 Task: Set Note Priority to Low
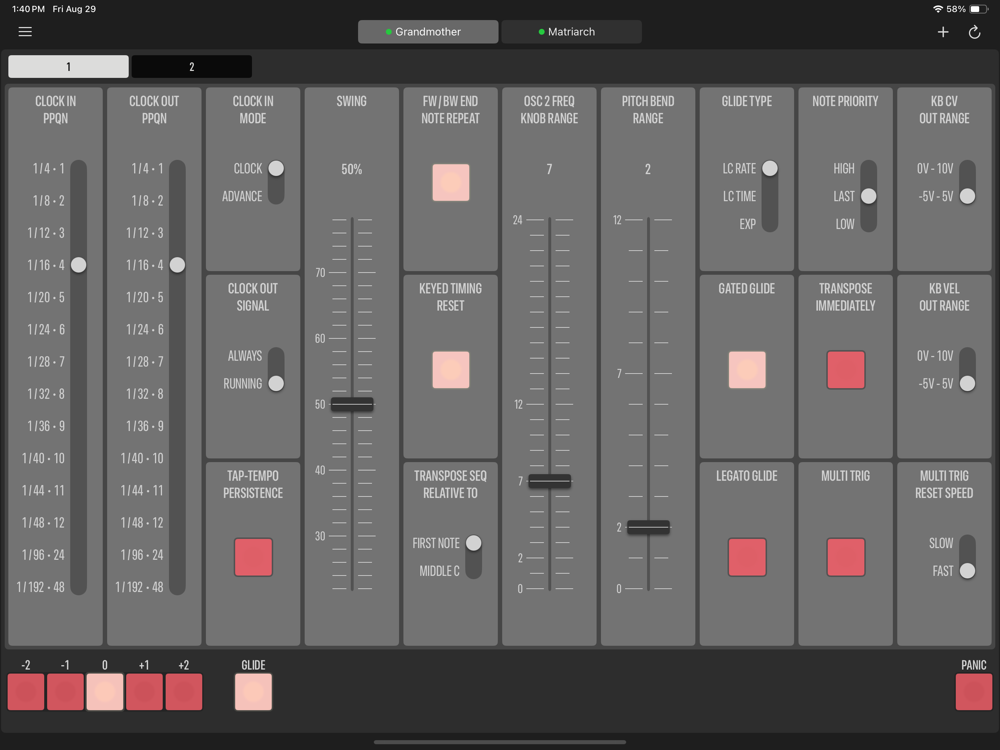(x=845, y=224)
